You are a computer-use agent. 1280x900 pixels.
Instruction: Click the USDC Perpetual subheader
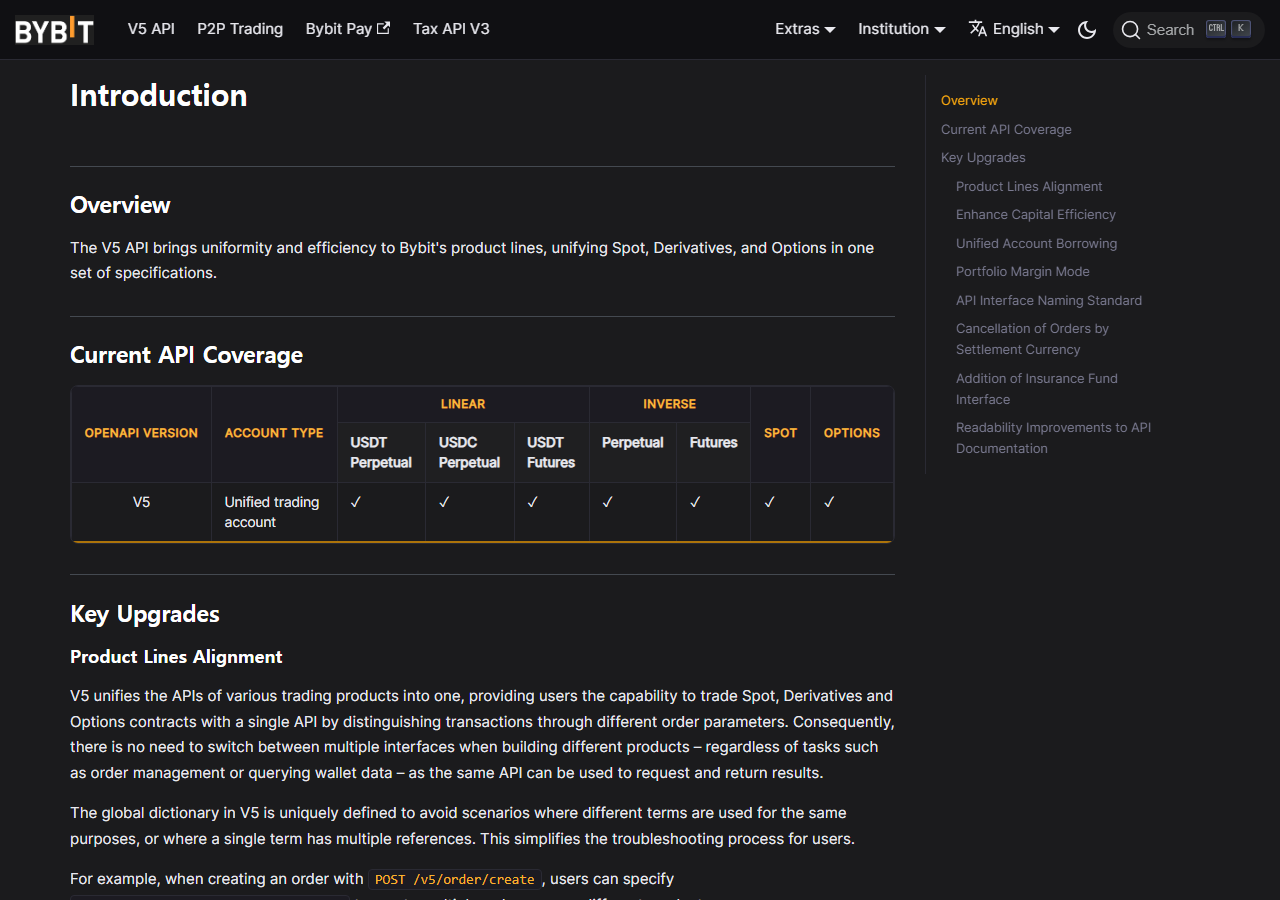469,452
